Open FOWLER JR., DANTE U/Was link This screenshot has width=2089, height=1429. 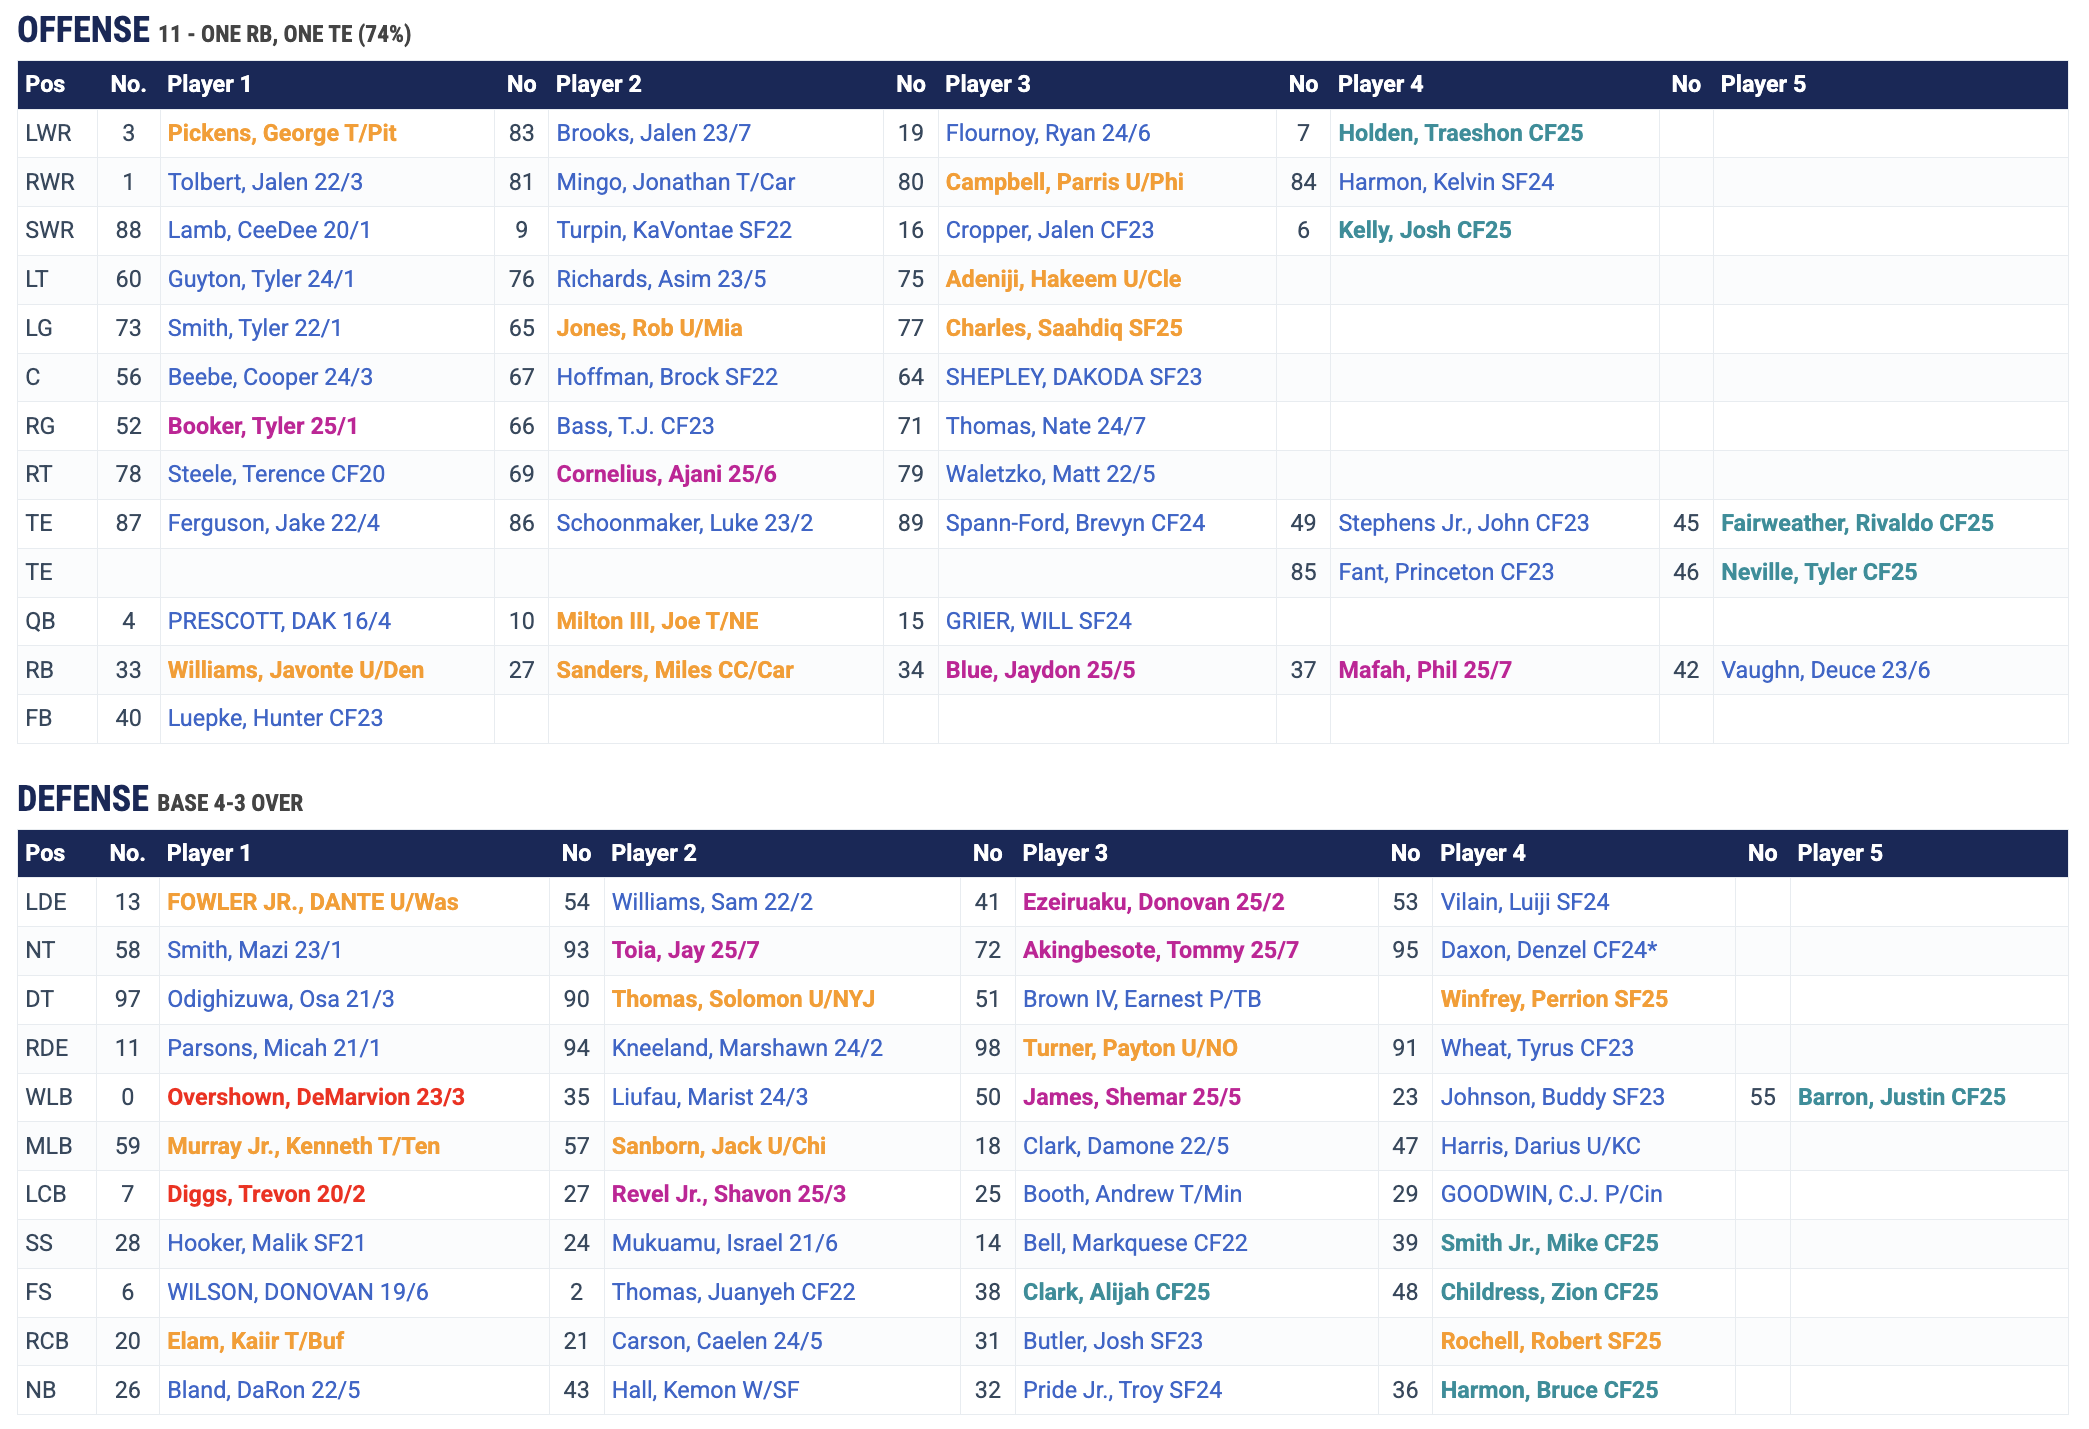click(x=313, y=902)
